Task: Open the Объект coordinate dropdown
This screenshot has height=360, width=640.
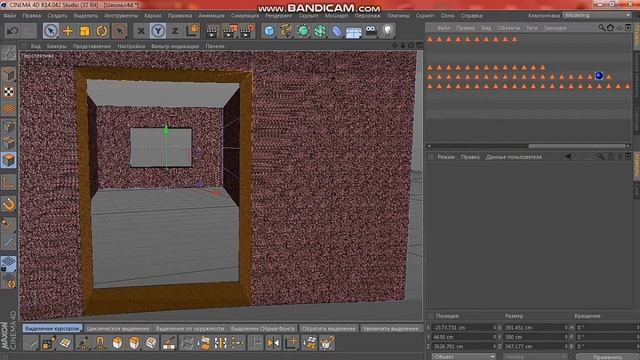Action: [464, 357]
